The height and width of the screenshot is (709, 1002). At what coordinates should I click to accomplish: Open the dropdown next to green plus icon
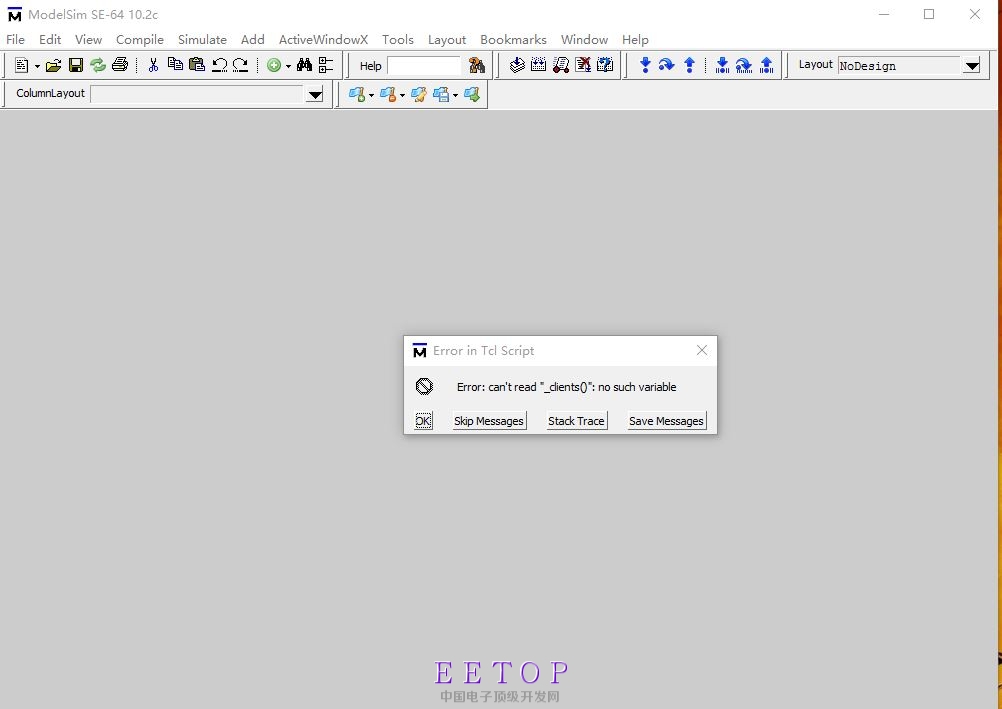pos(288,66)
